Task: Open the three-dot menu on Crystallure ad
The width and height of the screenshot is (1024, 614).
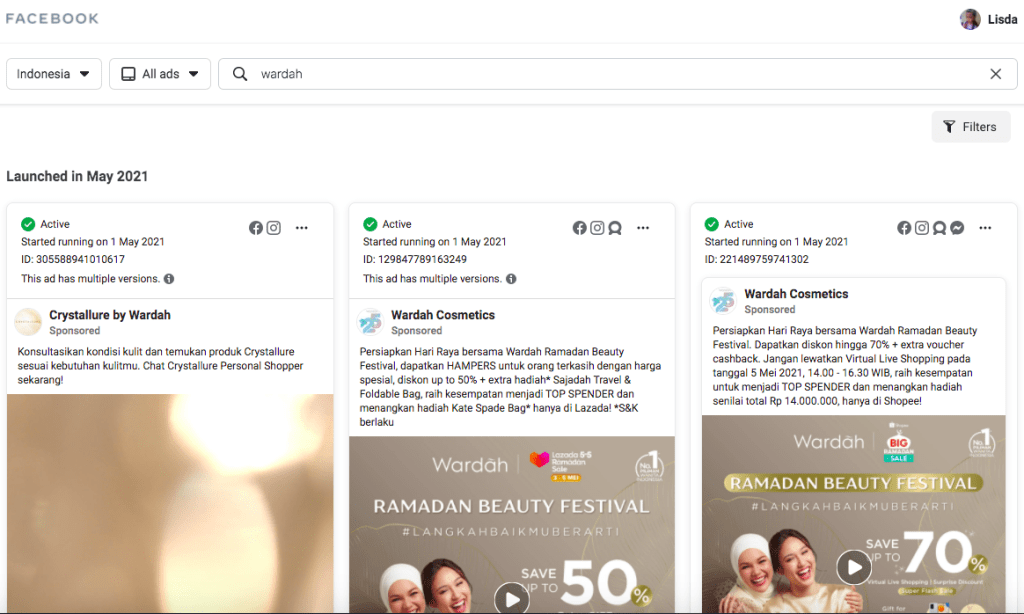Action: [x=302, y=228]
